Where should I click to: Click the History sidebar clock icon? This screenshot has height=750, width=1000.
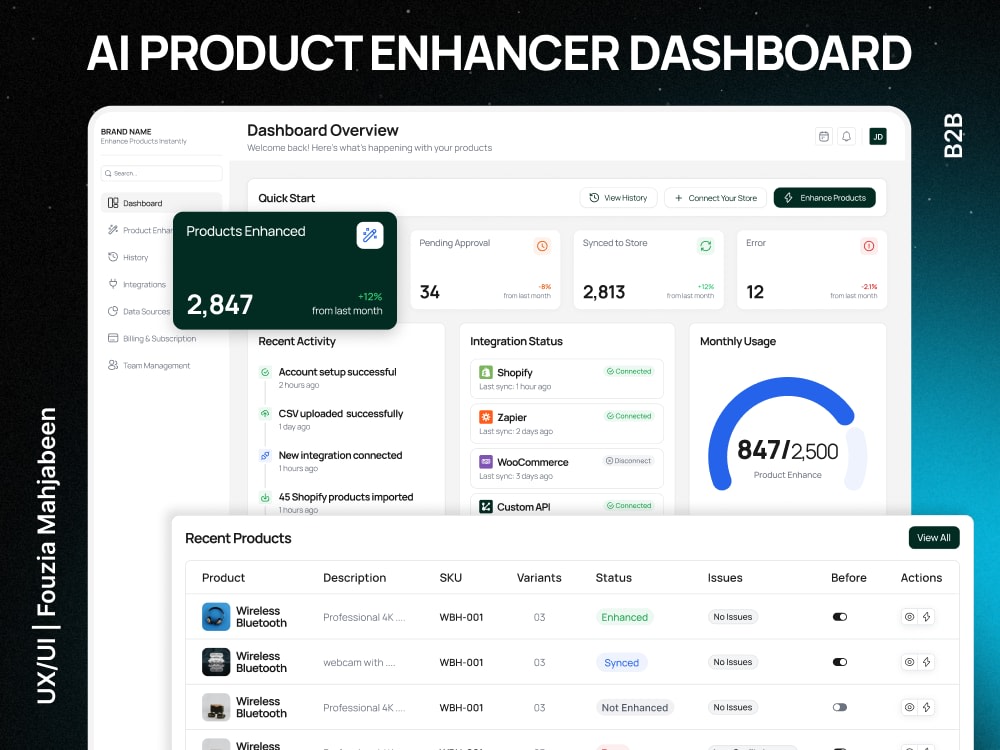coord(113,257)
